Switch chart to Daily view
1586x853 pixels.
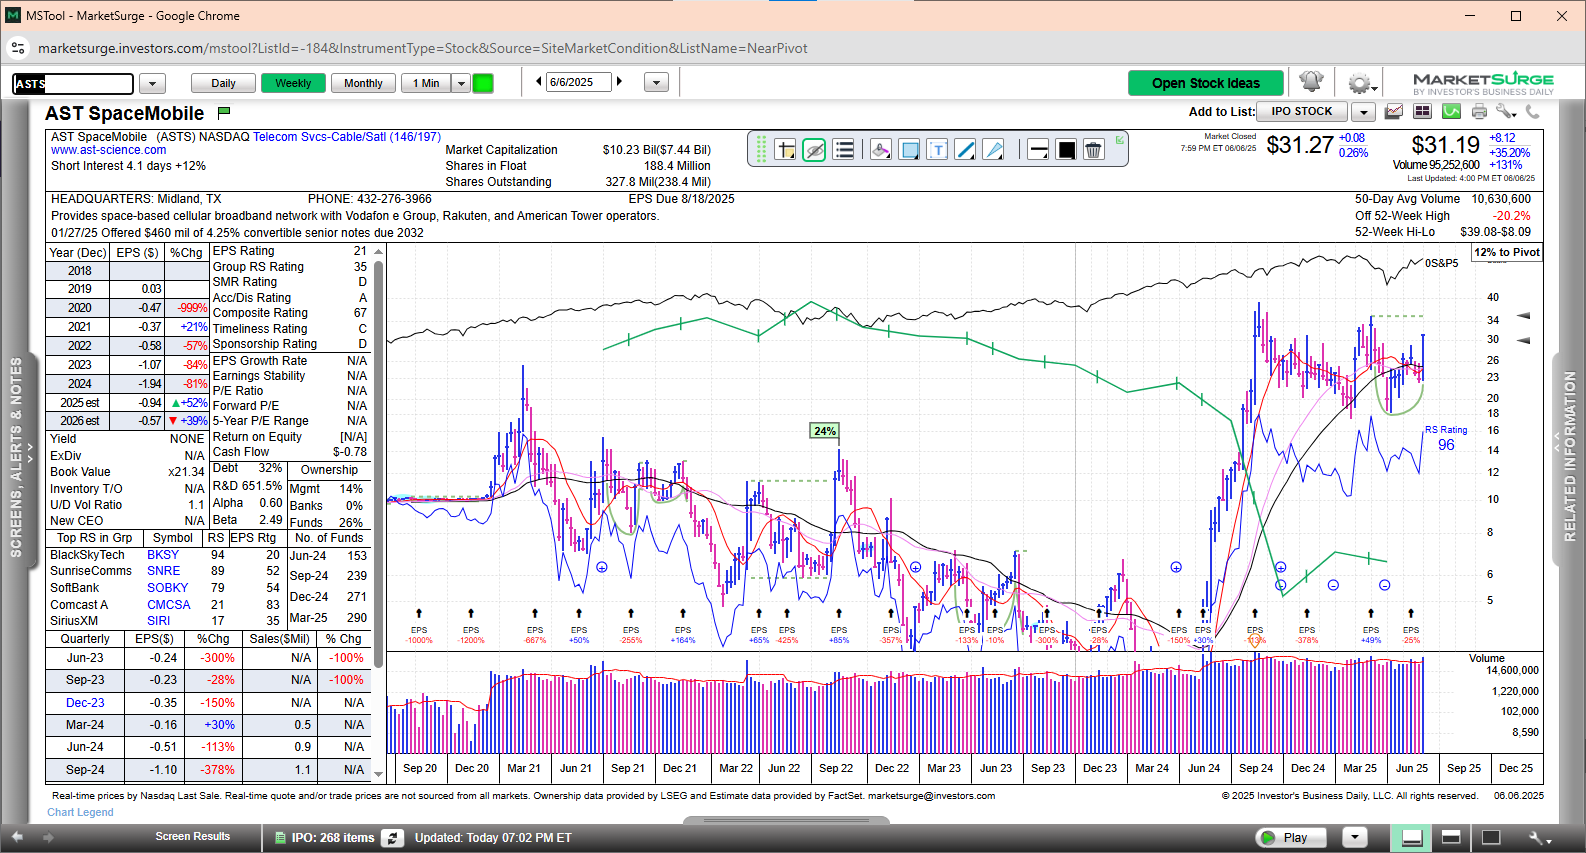pyautogui.click(x=223, y=83)
